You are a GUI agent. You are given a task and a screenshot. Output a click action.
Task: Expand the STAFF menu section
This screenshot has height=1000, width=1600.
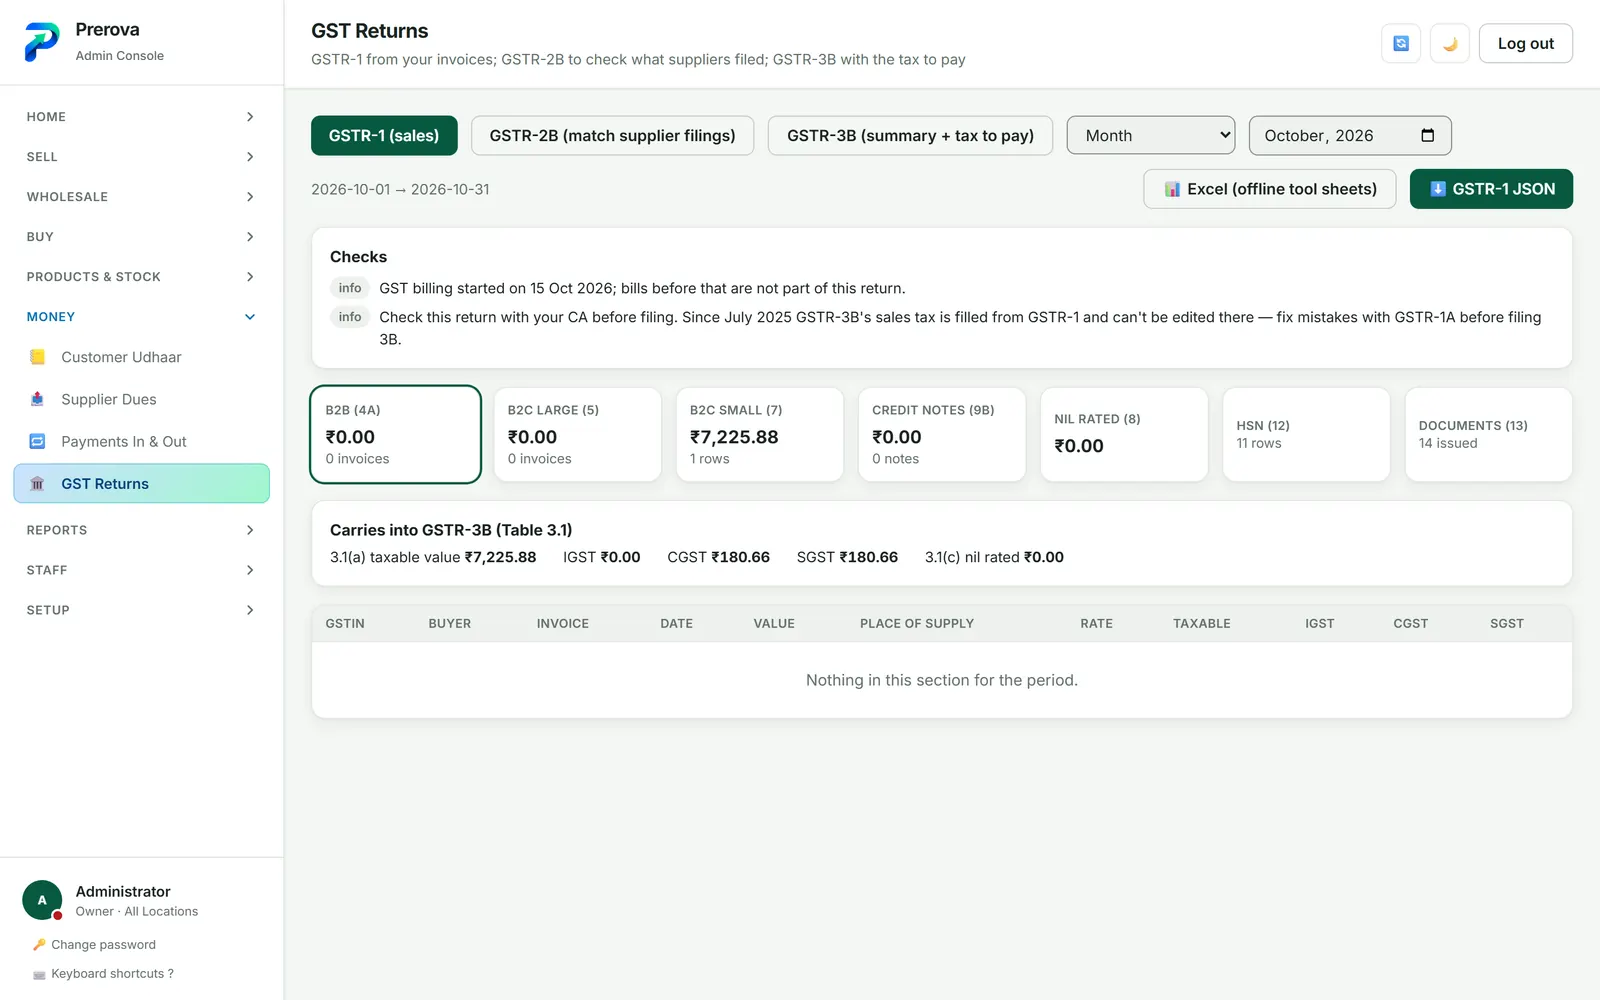141,570
